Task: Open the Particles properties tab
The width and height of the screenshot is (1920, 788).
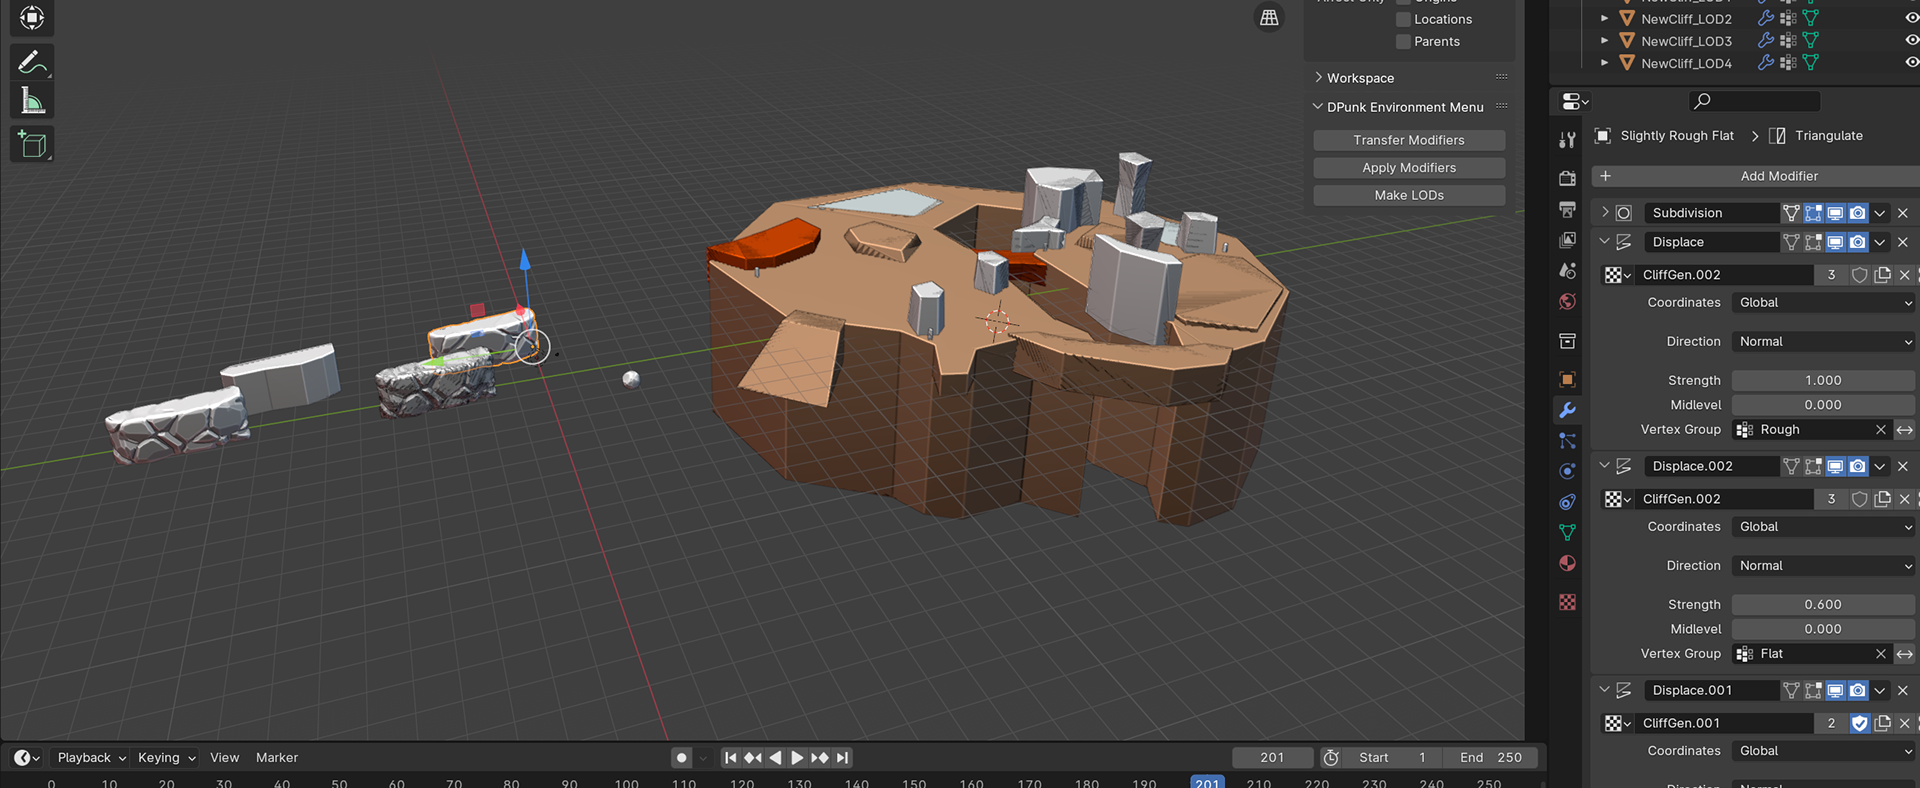Action: click(x=1567, y=440)
